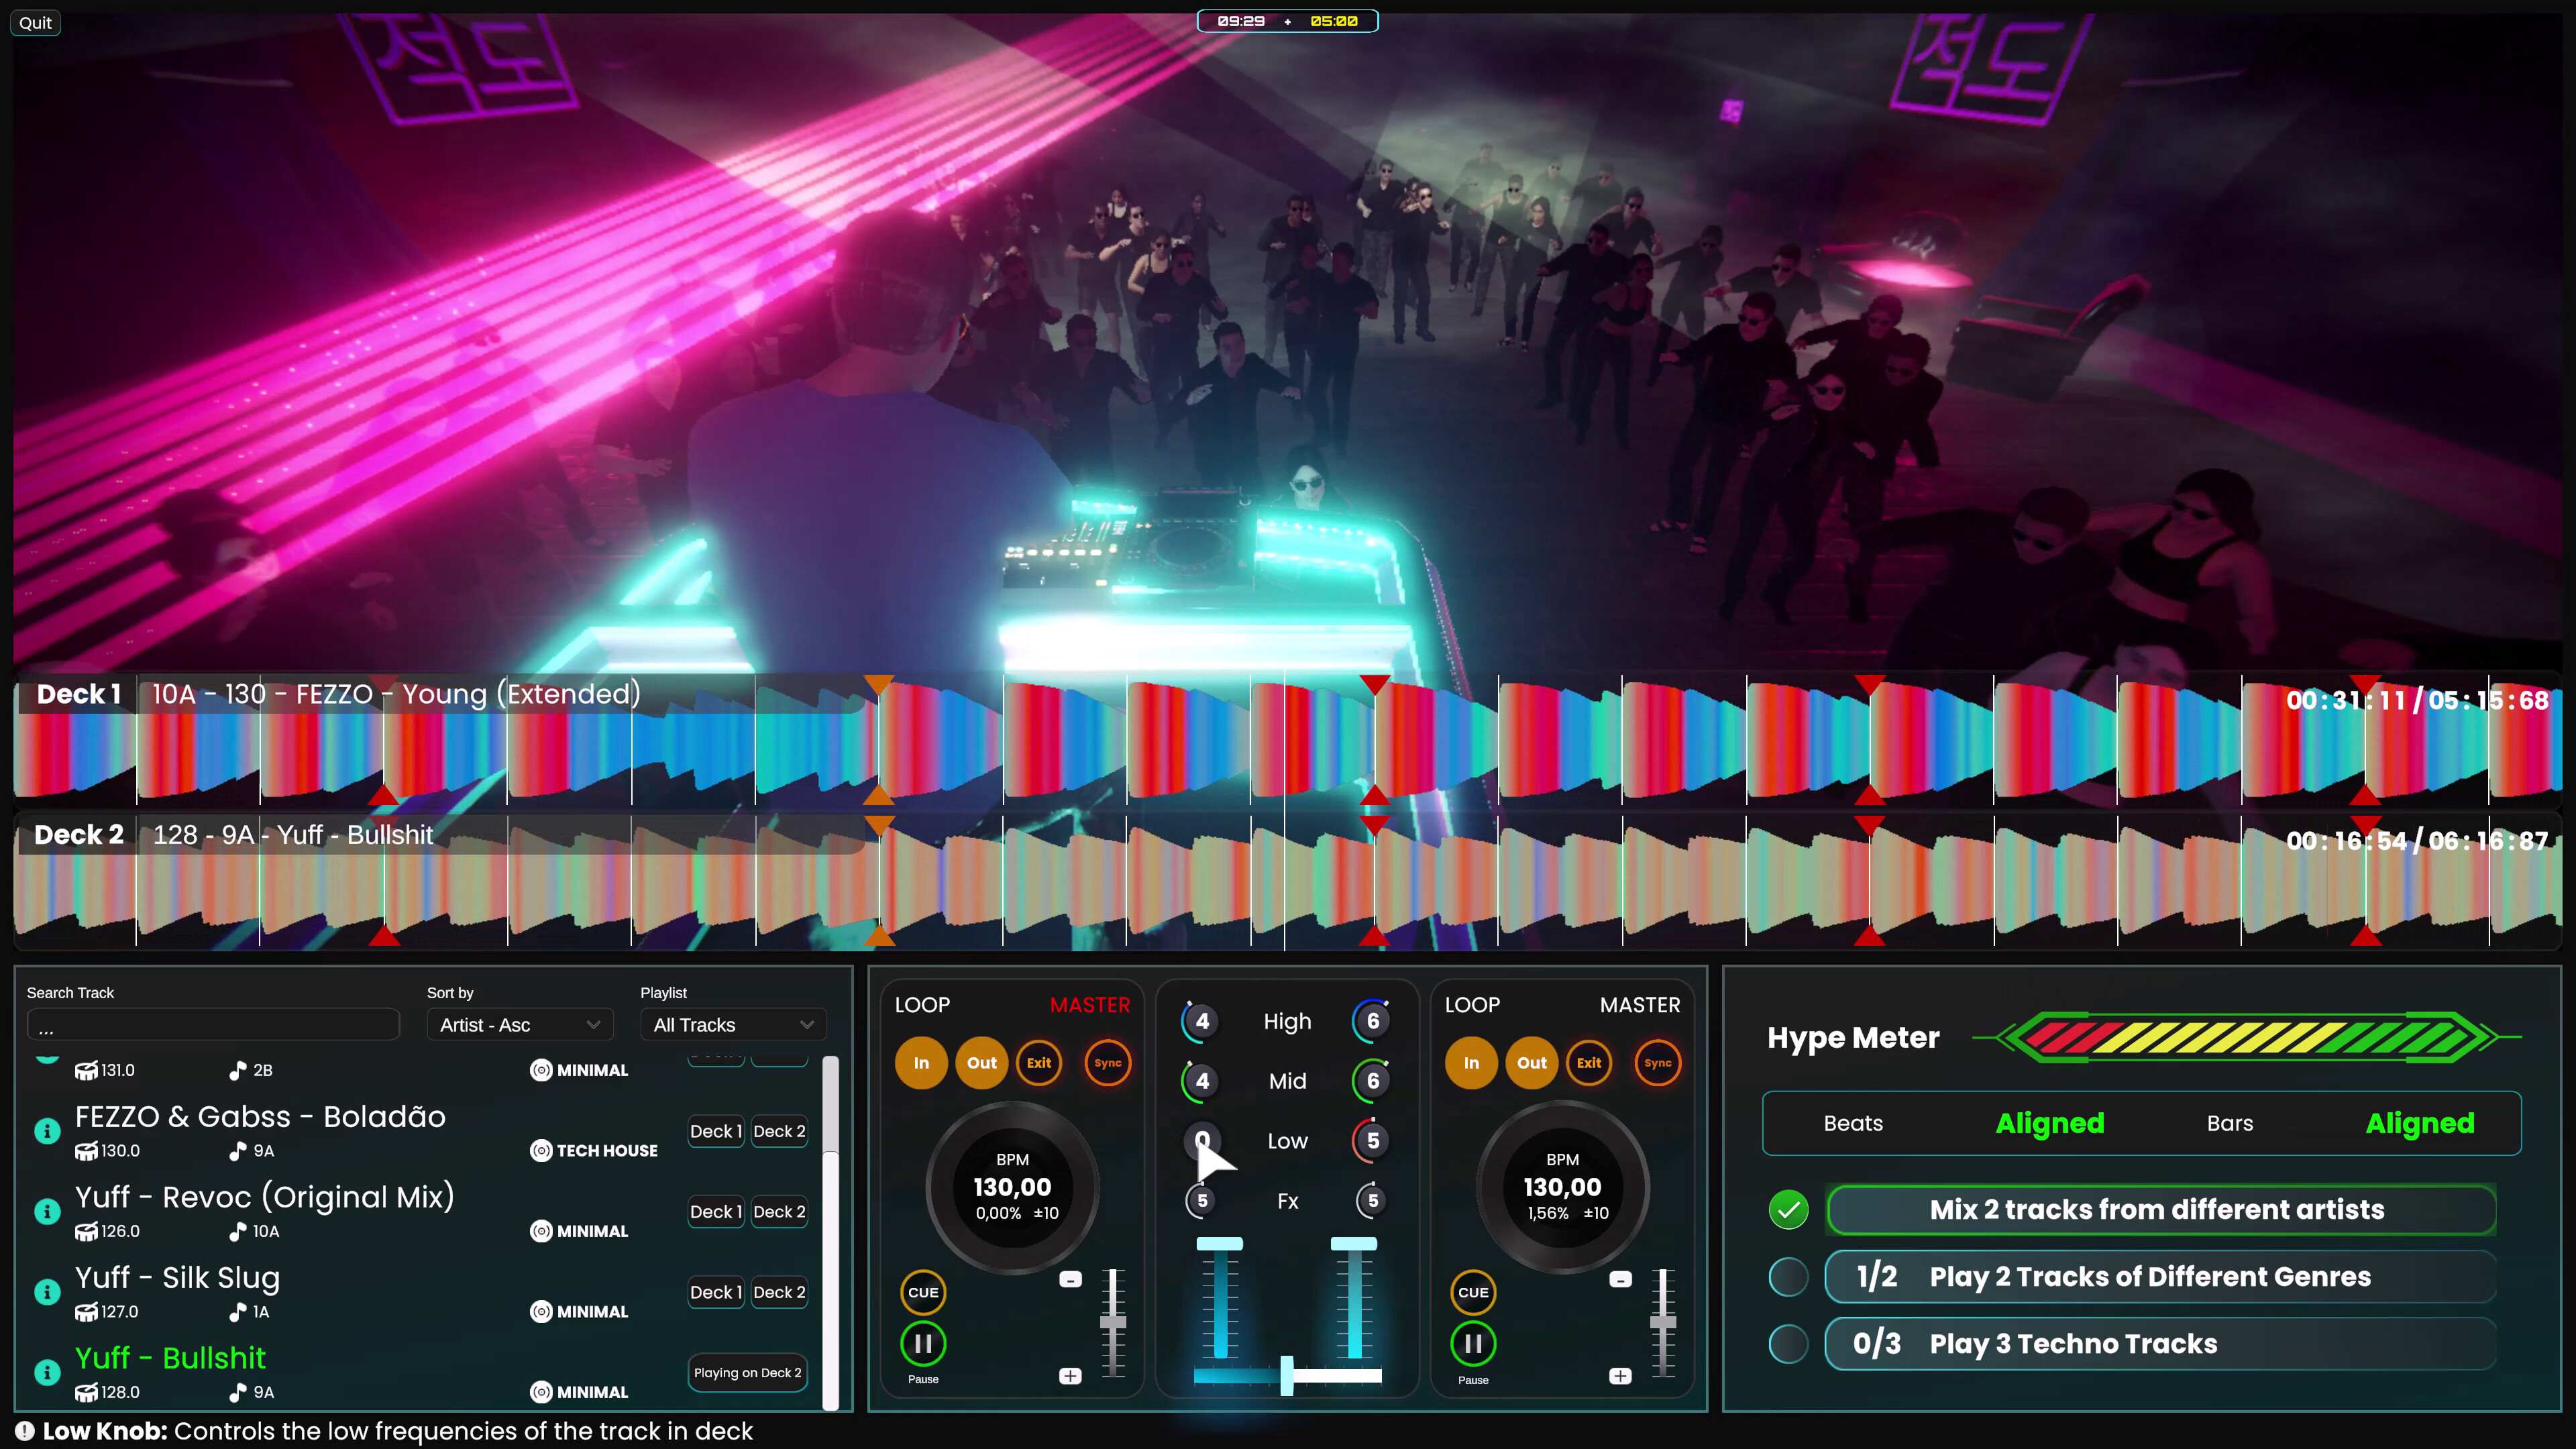Click the plus pitch-range icon on Deck 1
Screen dimensions: 2576x1449
click(1069, 1376)
